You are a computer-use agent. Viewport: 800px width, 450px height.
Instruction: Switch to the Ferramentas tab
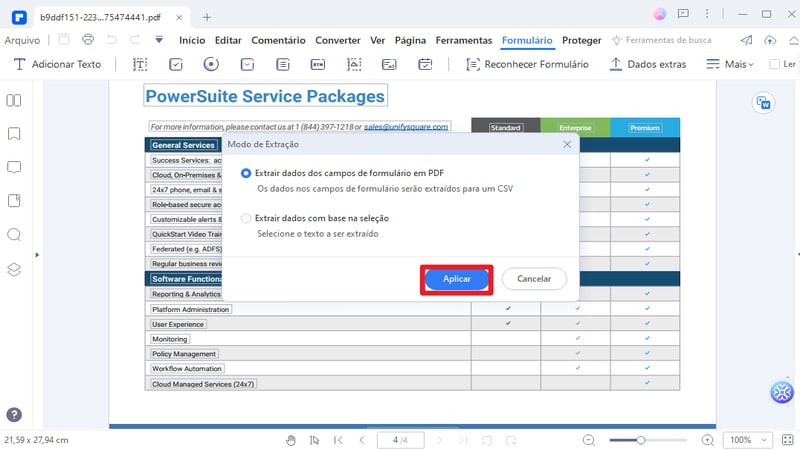pyautogui.click(x=464, y=40)
